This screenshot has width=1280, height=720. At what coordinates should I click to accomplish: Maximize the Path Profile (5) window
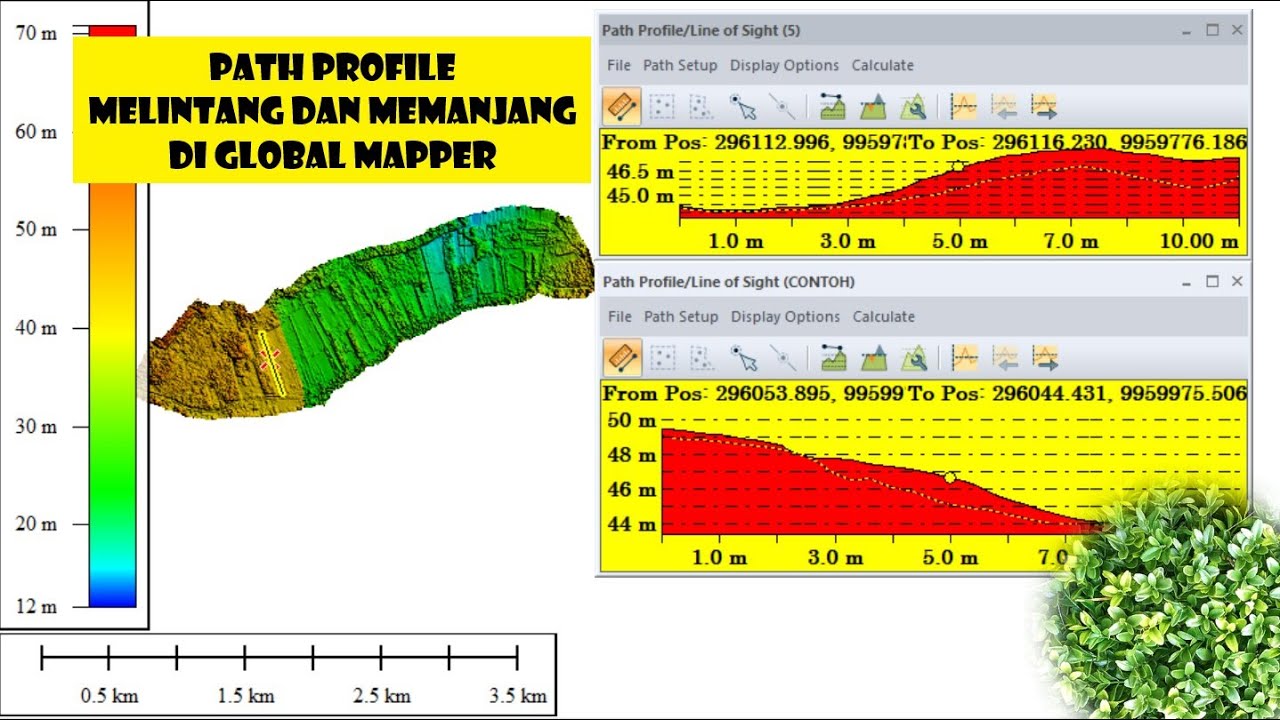pos(1212,30)
